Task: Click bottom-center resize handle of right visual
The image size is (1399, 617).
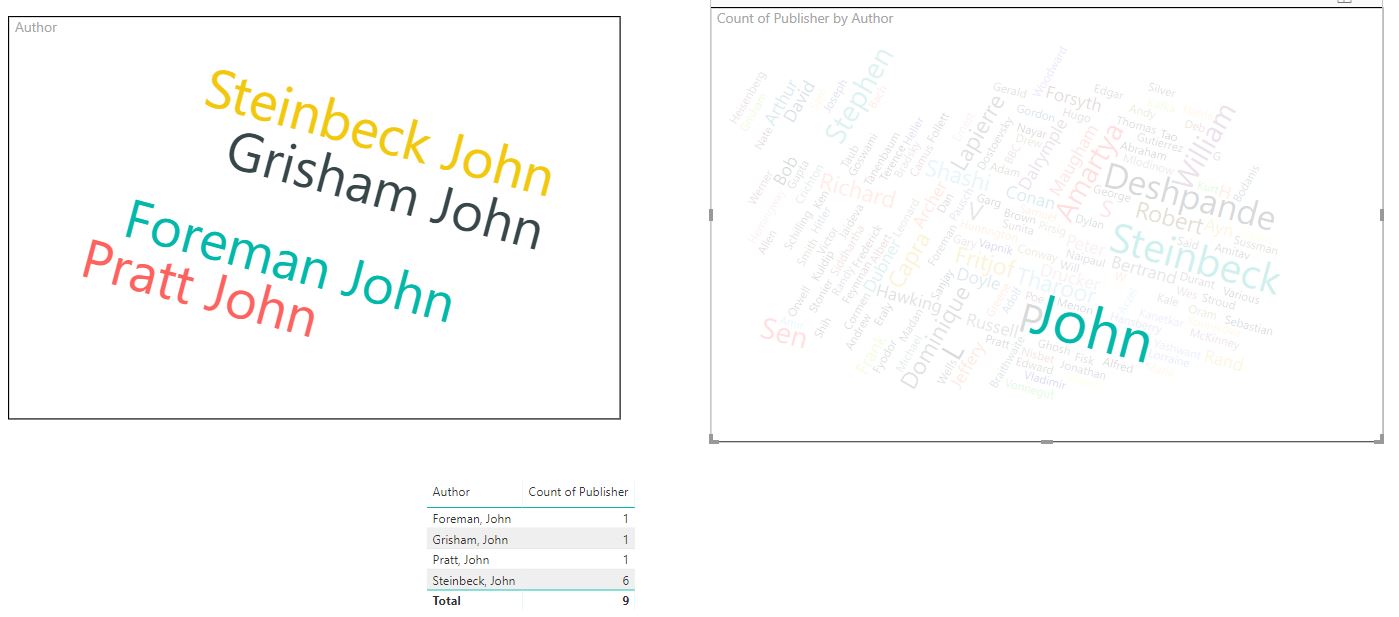Action: [1047, 441]
